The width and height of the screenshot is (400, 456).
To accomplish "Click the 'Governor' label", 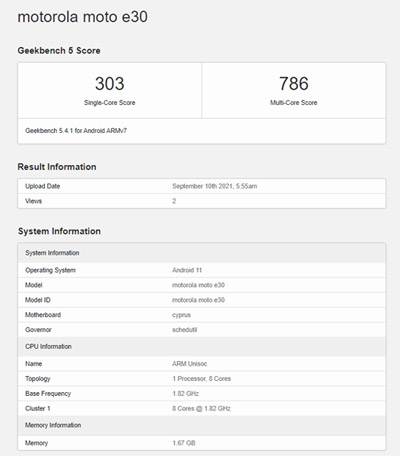I will click(x=38, y=330).
